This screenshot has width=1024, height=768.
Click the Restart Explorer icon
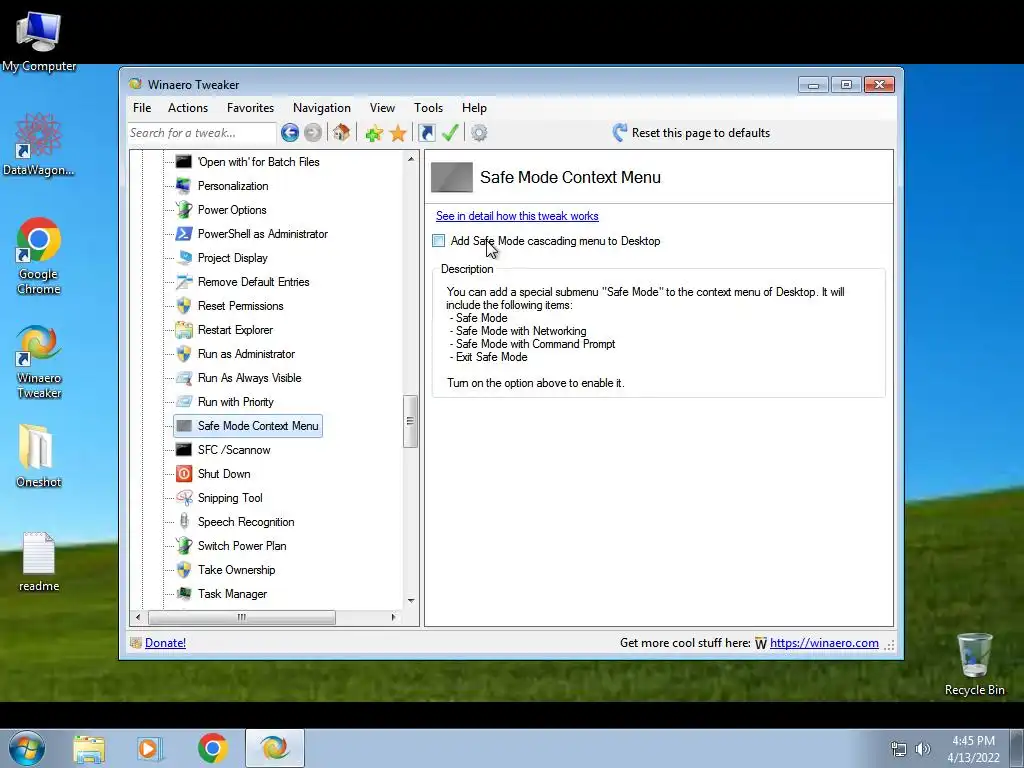coord(184,330)
